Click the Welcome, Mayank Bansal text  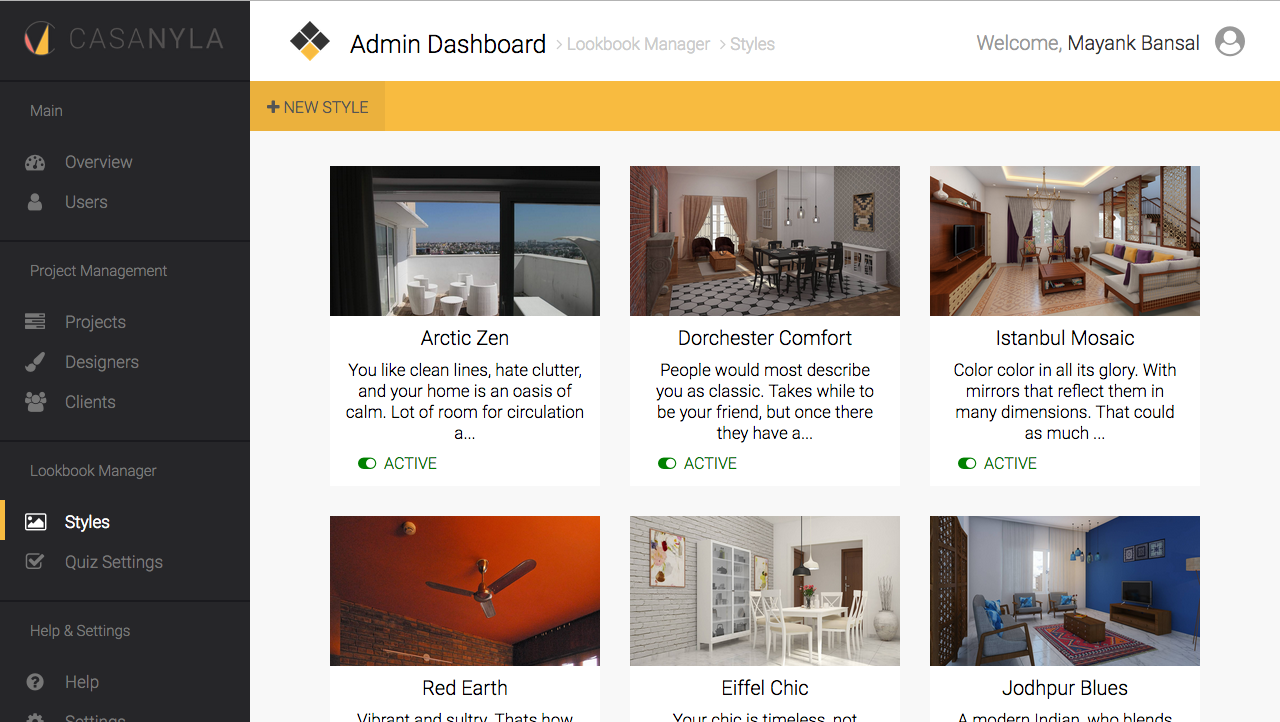coord(1088,43)
